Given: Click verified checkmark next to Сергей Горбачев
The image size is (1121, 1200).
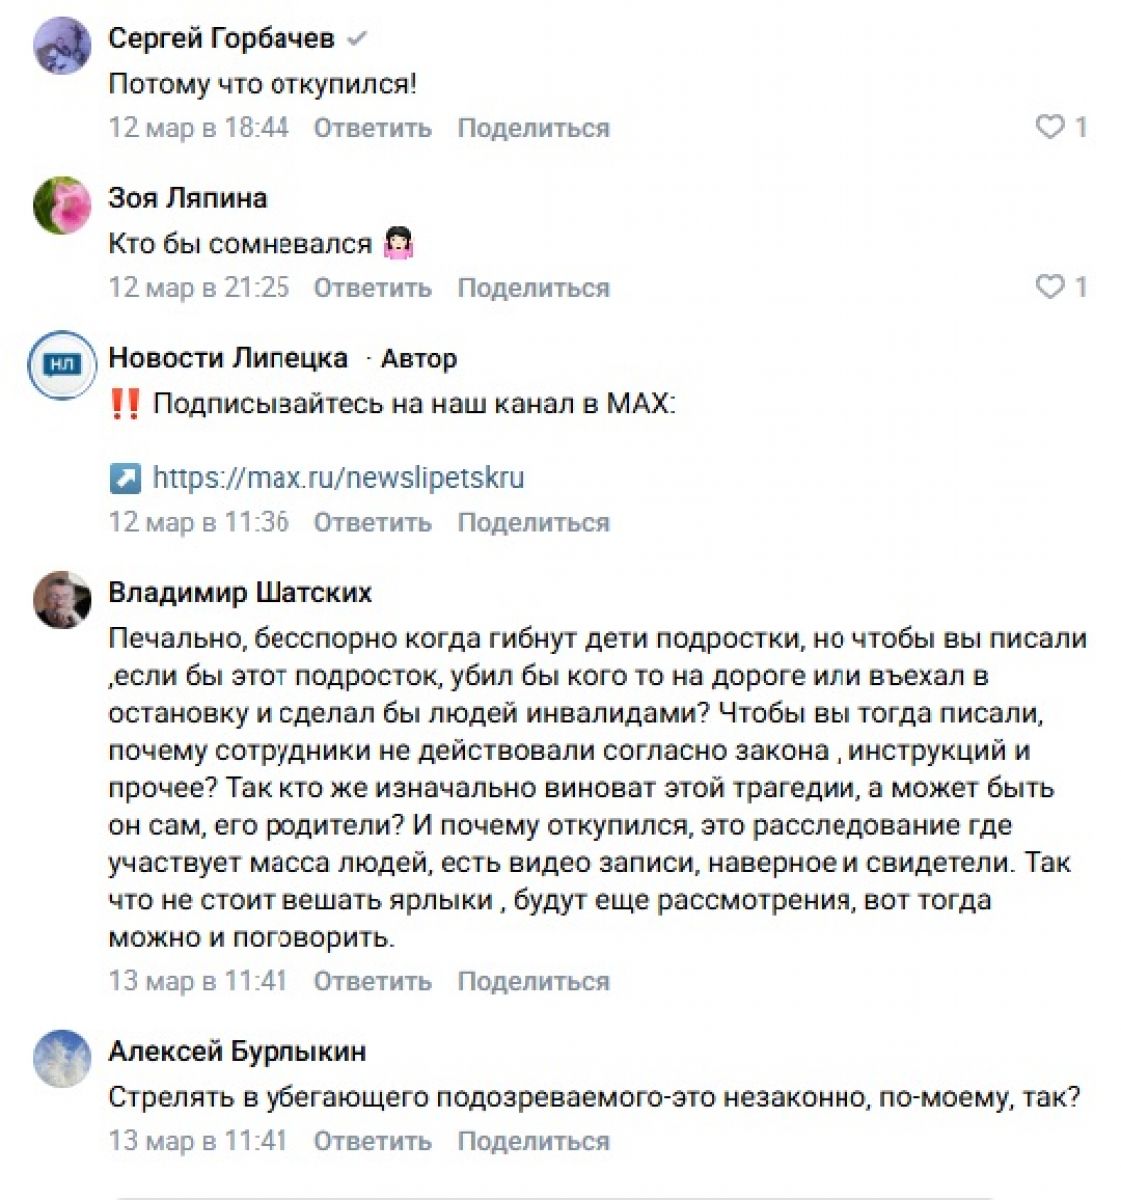Looking at the screenshot, I should [x=356, y=39].
